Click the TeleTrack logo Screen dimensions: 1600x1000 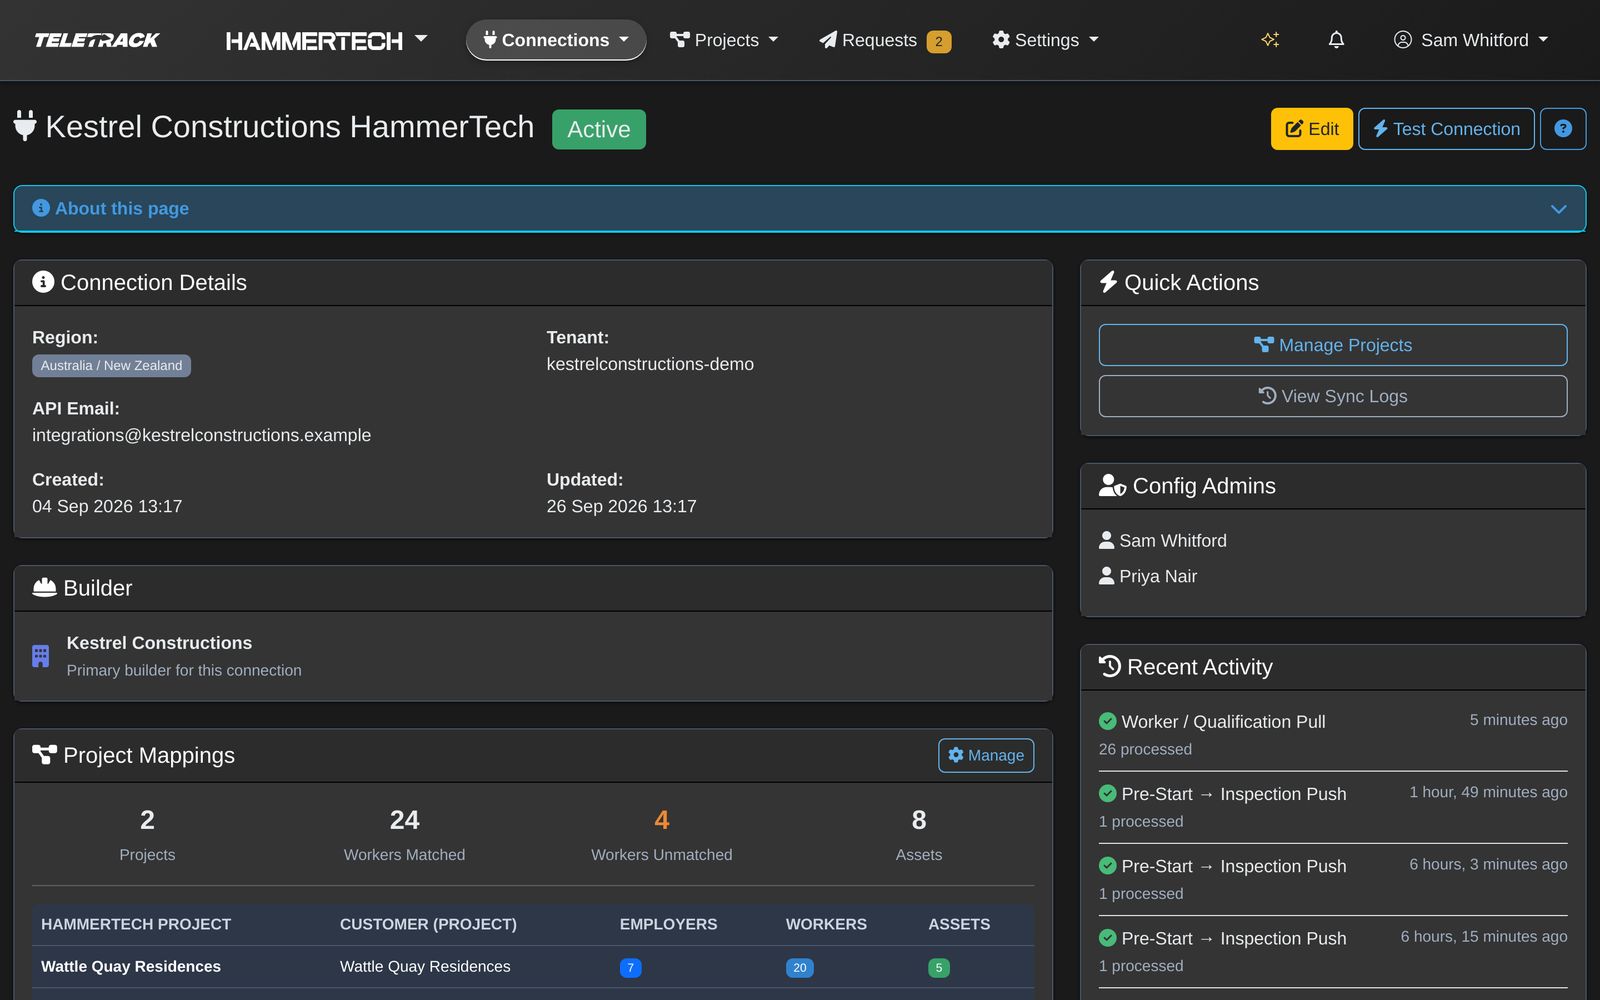(x=97, y=40)
